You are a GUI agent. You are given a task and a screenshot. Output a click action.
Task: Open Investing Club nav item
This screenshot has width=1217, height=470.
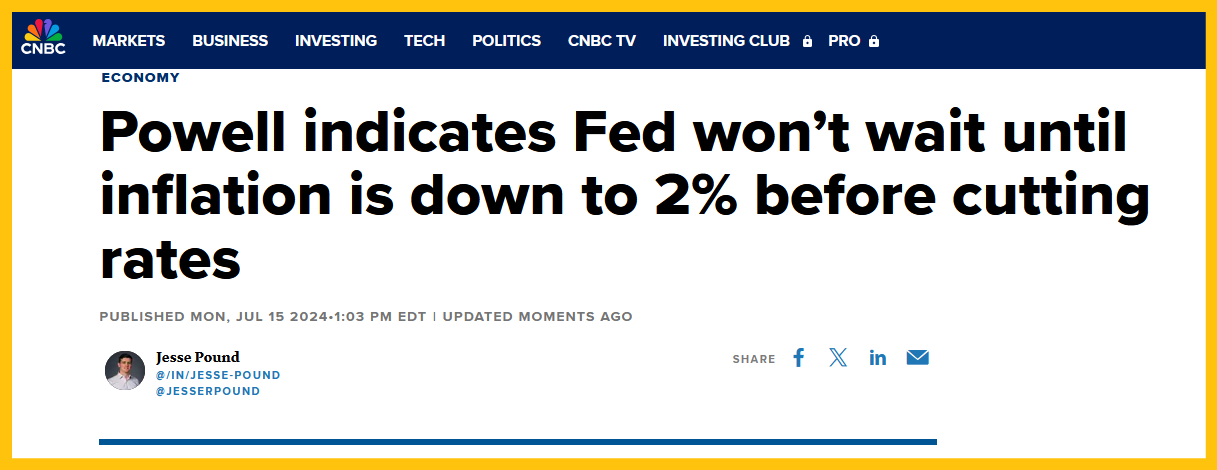pos(726,41)
